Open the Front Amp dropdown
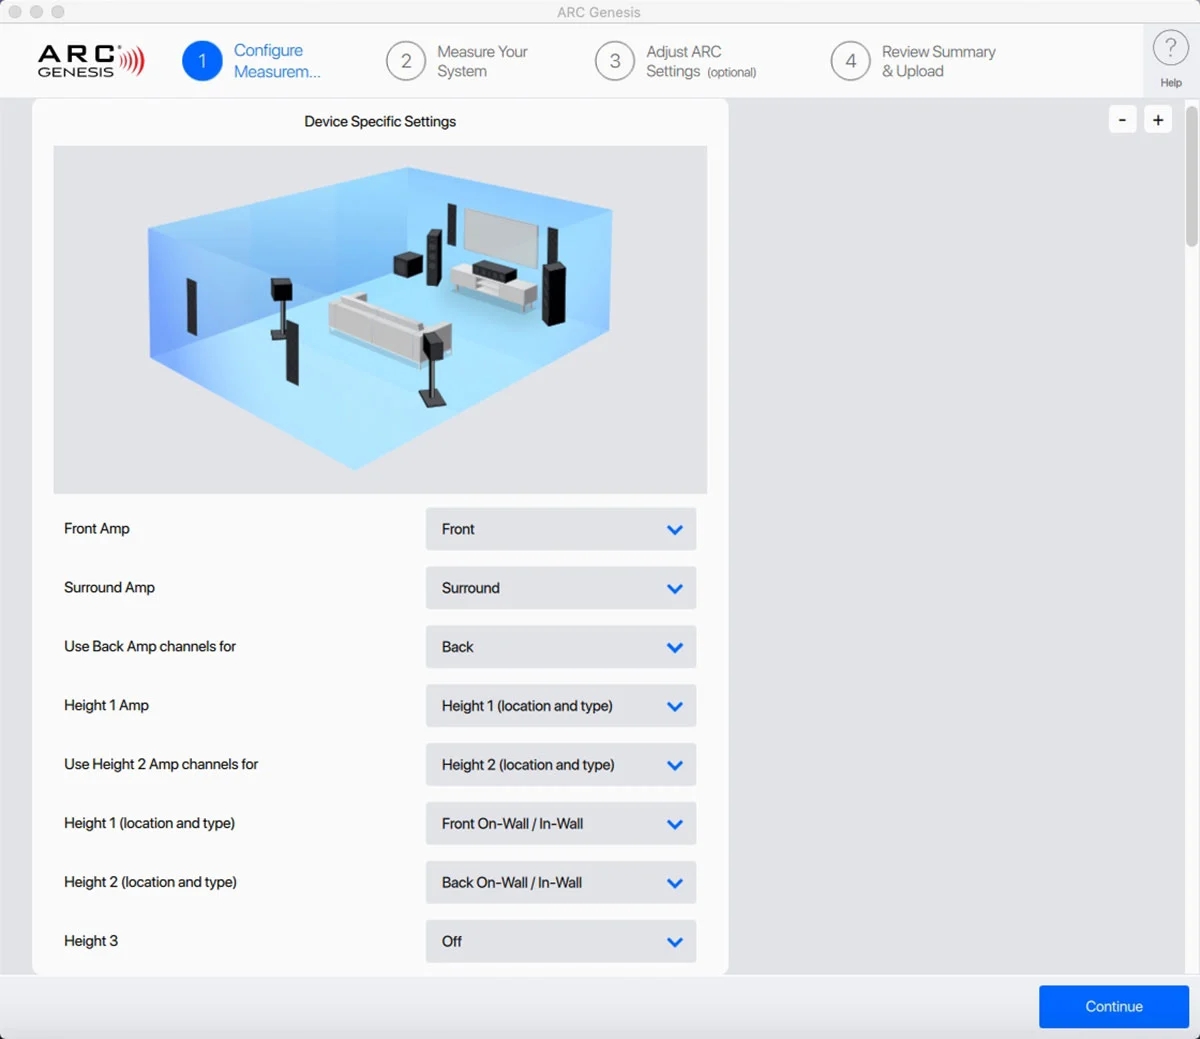Viewport: 1200px width, 1039px height. pyautogui.click(x=560, y=529)
